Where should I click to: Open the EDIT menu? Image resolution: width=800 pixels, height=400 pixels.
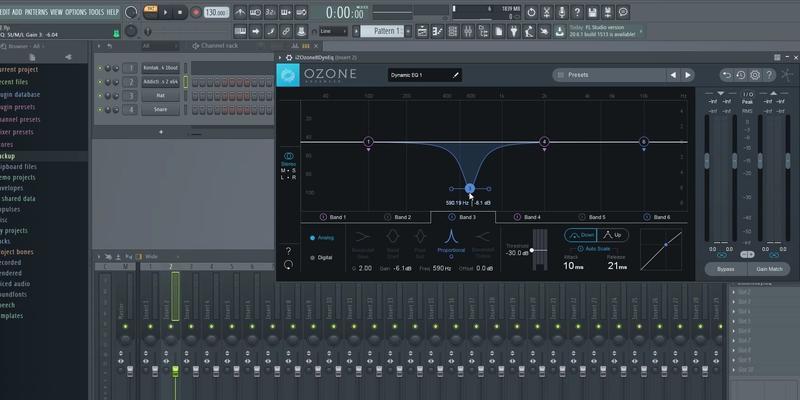coord(6,12)
